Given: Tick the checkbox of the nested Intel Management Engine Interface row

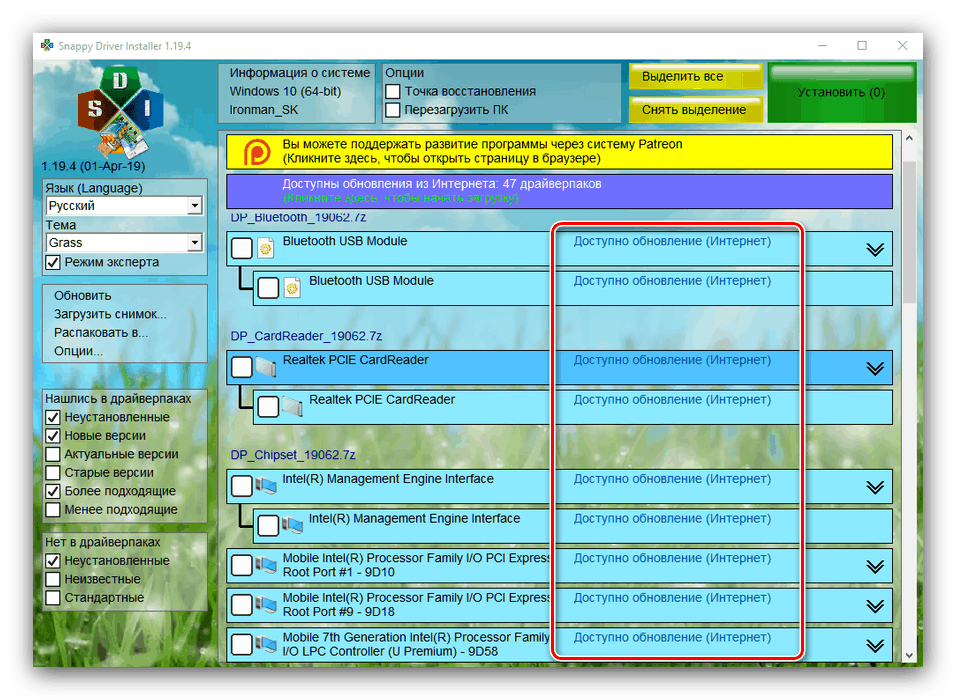Looking at the screenshot, I should [268, 526].
